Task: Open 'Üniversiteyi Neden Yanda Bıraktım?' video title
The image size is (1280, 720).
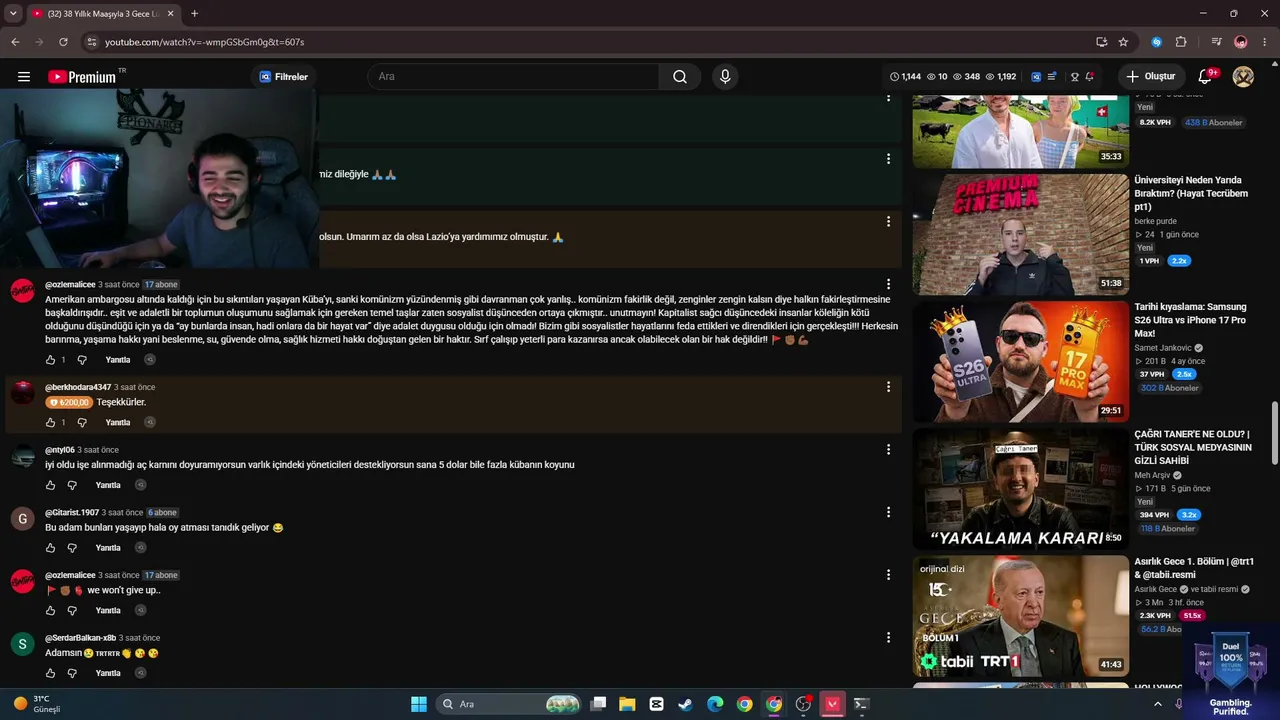Action: click(1191, 193)
